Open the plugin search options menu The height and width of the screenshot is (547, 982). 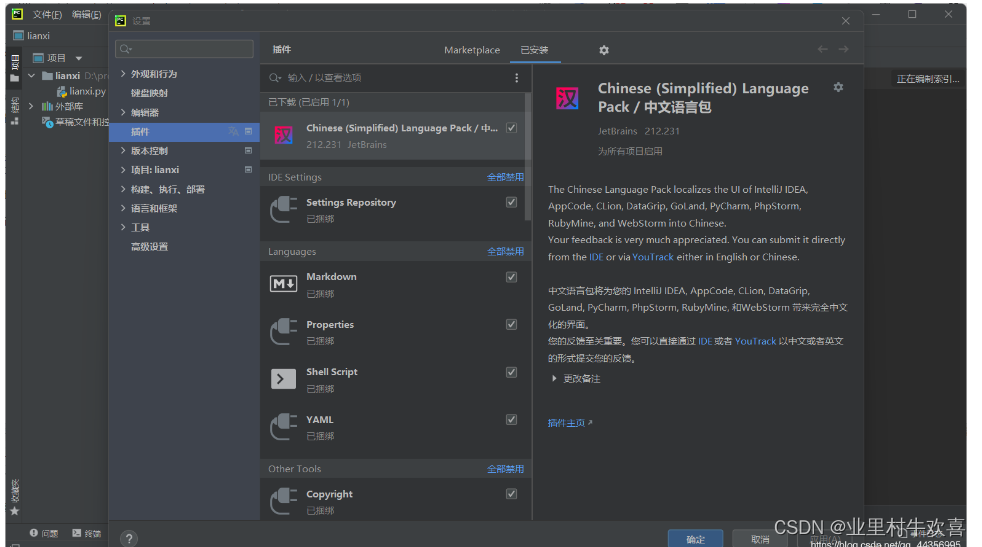517,78
